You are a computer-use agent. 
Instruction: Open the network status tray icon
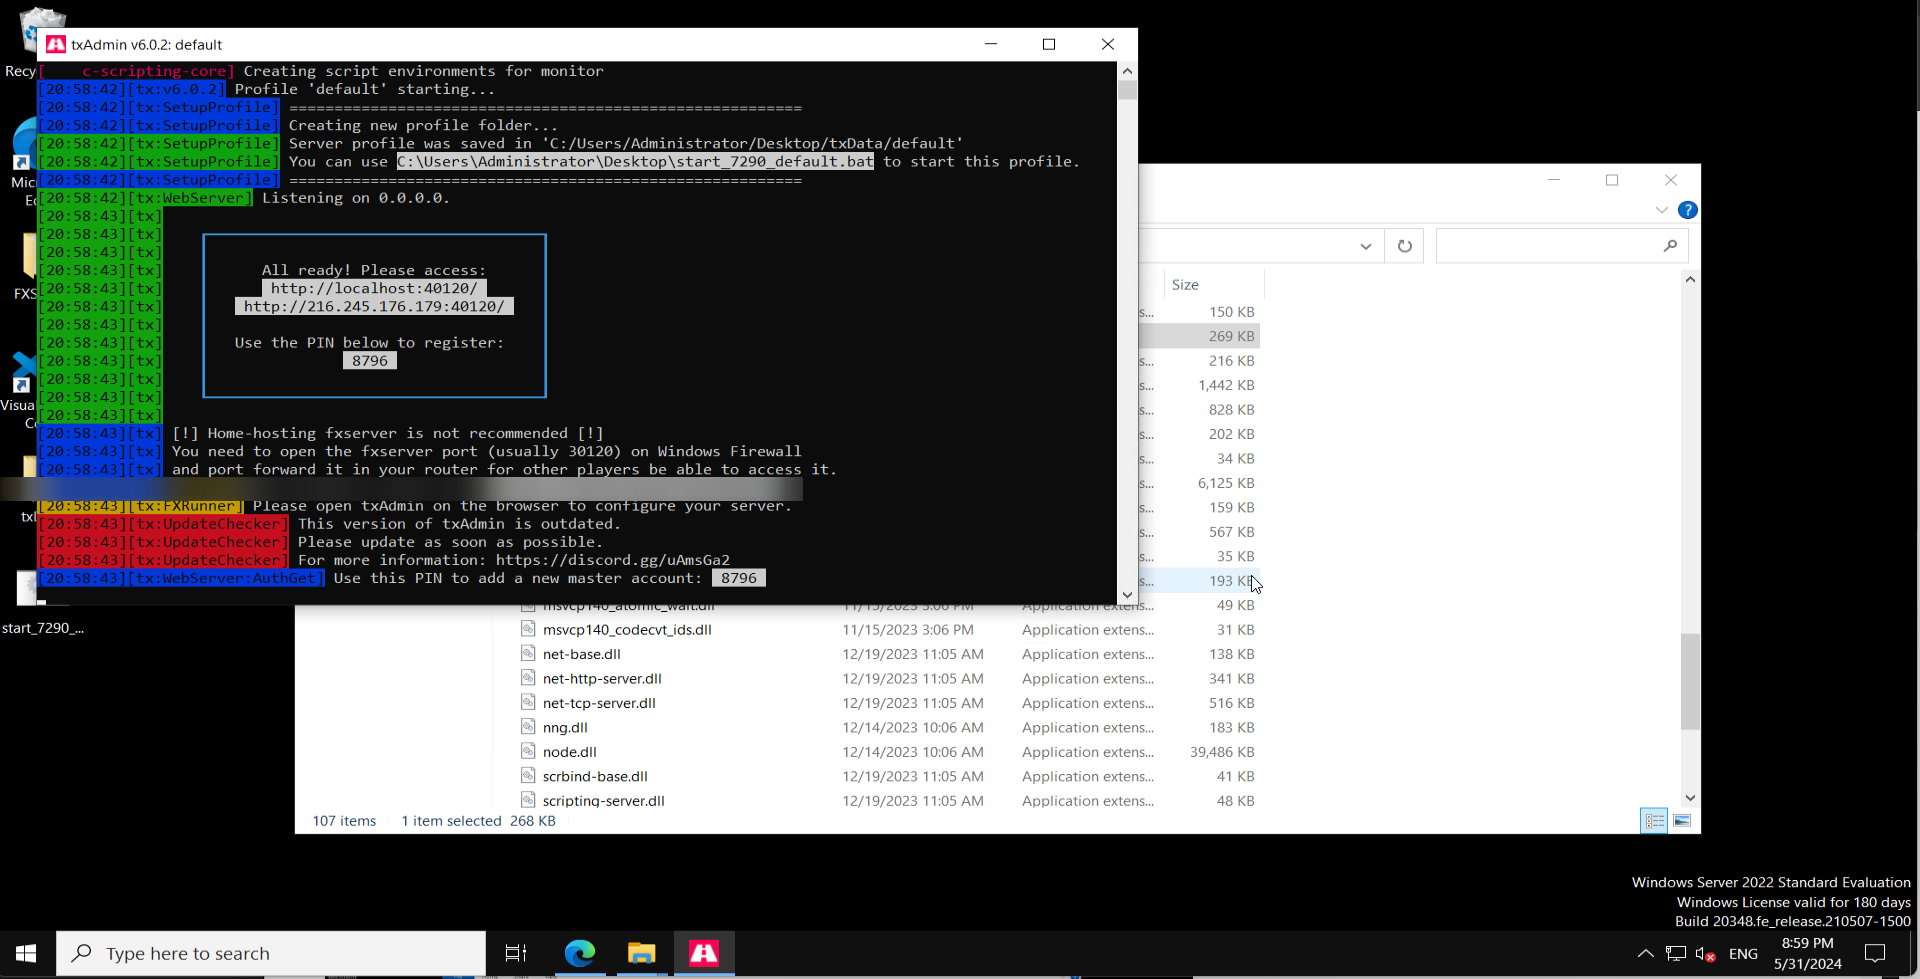1676,953
